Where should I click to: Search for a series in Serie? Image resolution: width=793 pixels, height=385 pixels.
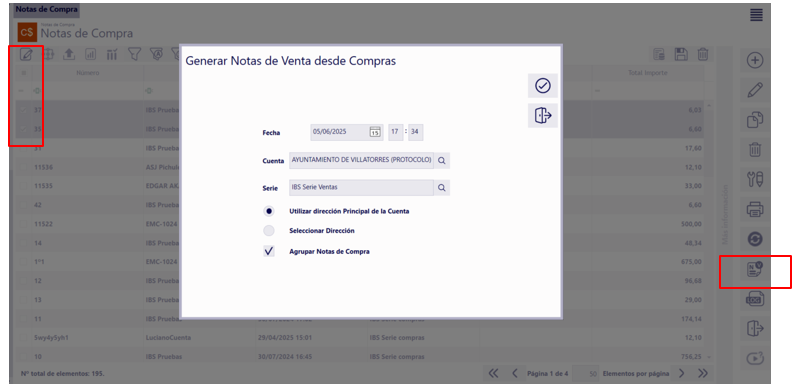(x=442, y=188)
